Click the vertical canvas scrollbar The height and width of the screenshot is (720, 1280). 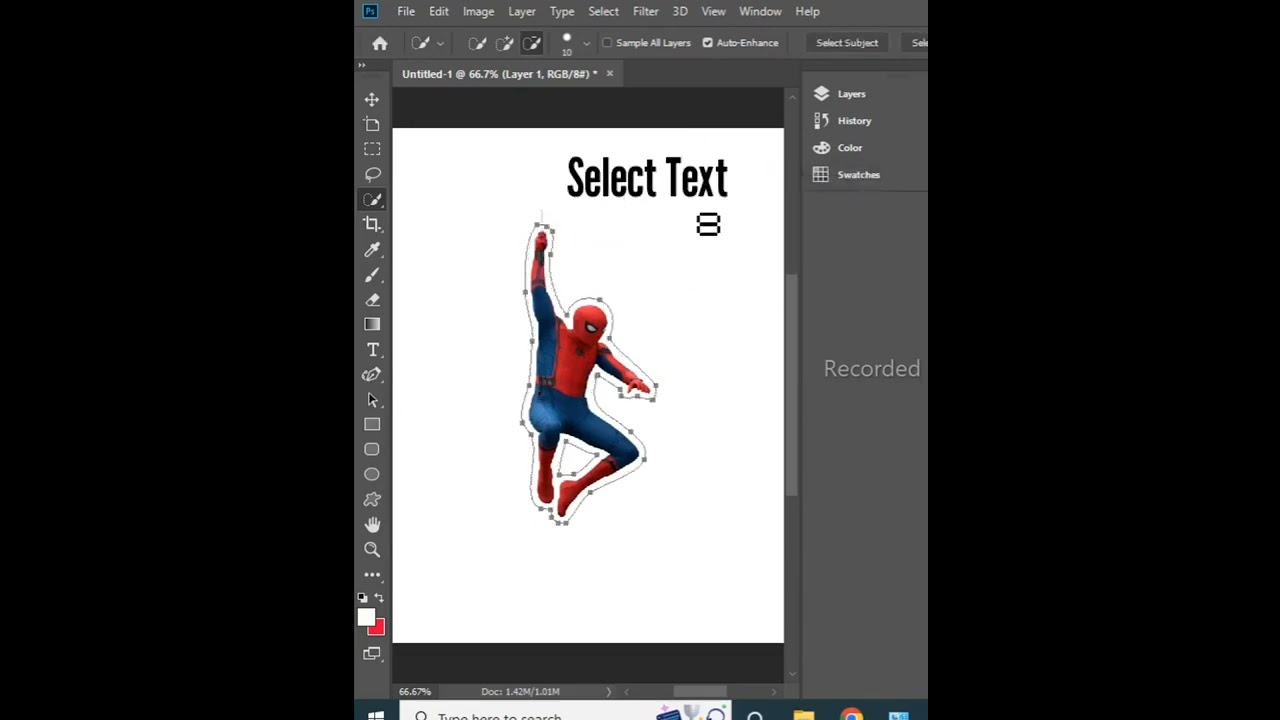coord(792,385)
